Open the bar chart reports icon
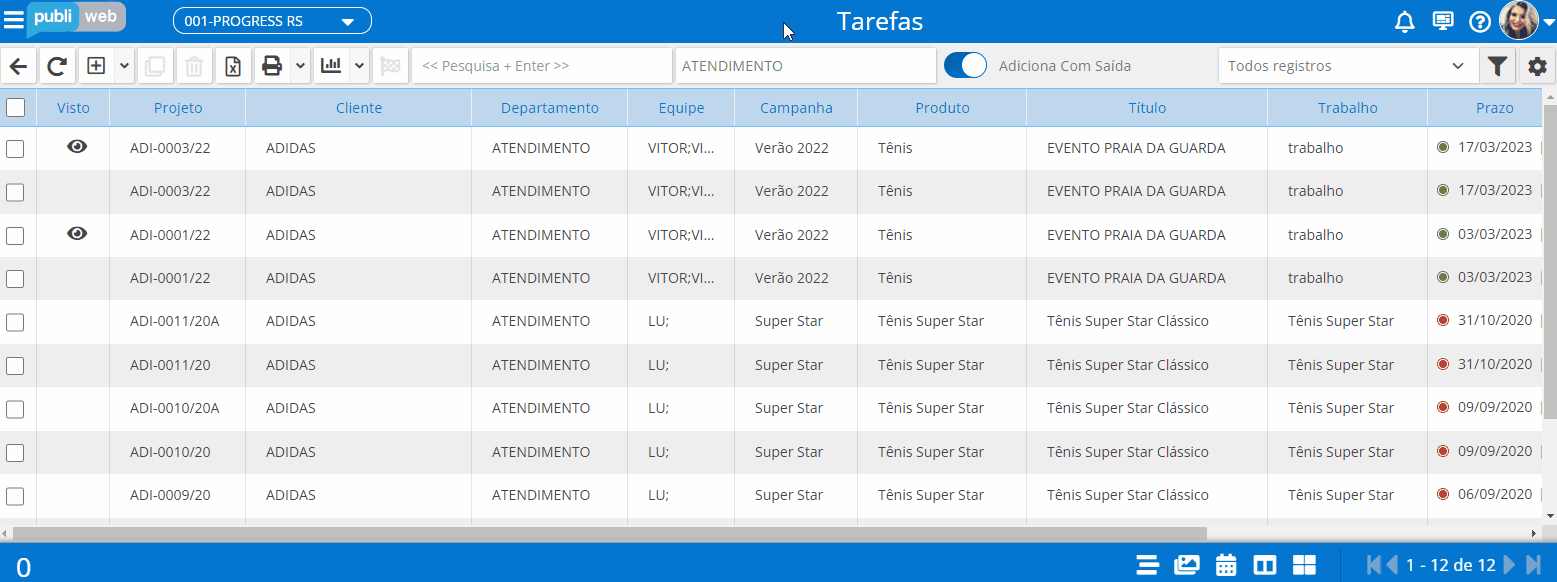Image resolution: width=1557 pixels, height=582 pixels. [331, 66]
